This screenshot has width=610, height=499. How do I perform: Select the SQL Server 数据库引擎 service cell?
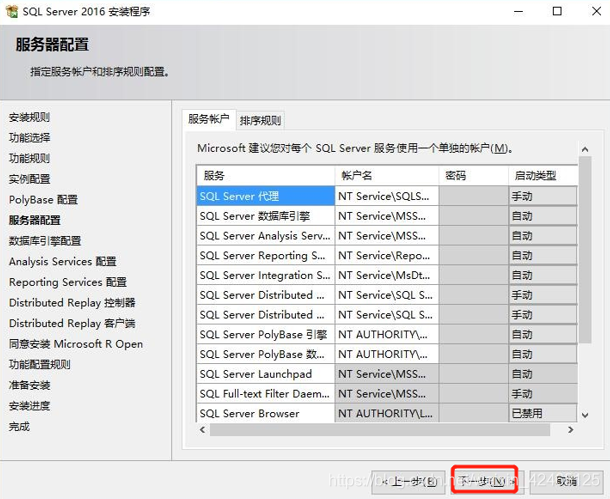(x=266, y=216)
